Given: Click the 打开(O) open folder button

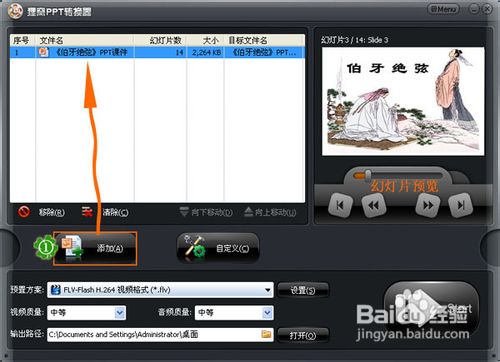Looking at the screenshot, I should point(303,335).
